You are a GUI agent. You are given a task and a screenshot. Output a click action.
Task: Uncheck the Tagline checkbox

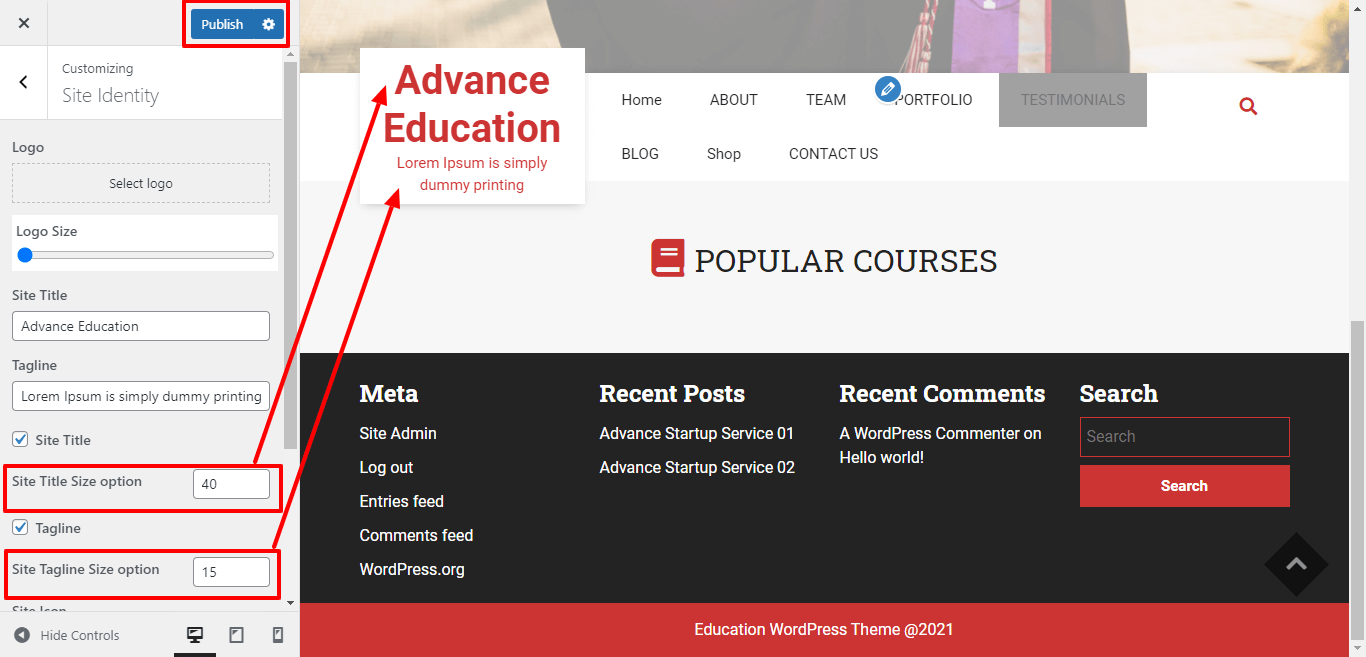click(x=20, y=527)
